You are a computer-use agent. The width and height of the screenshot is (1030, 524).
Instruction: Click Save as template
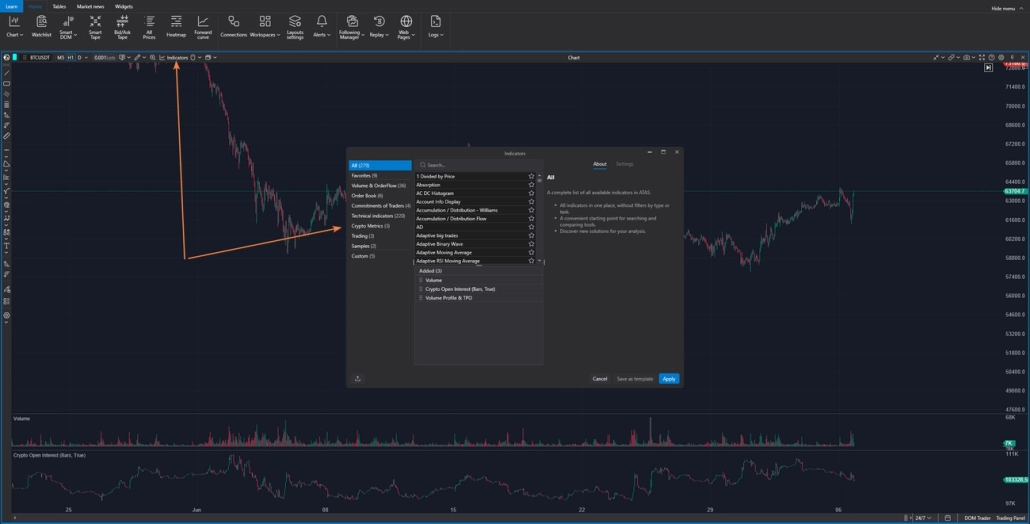pos(635,379)
